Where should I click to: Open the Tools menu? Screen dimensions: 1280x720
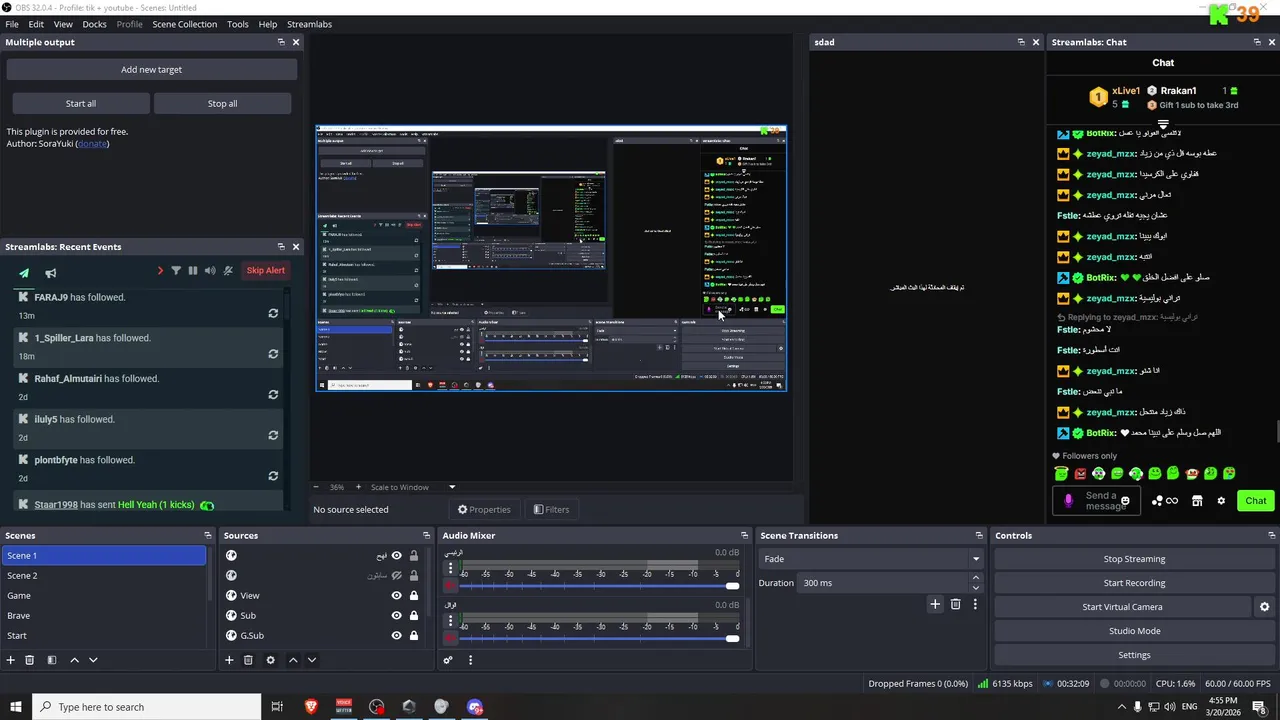238,24
